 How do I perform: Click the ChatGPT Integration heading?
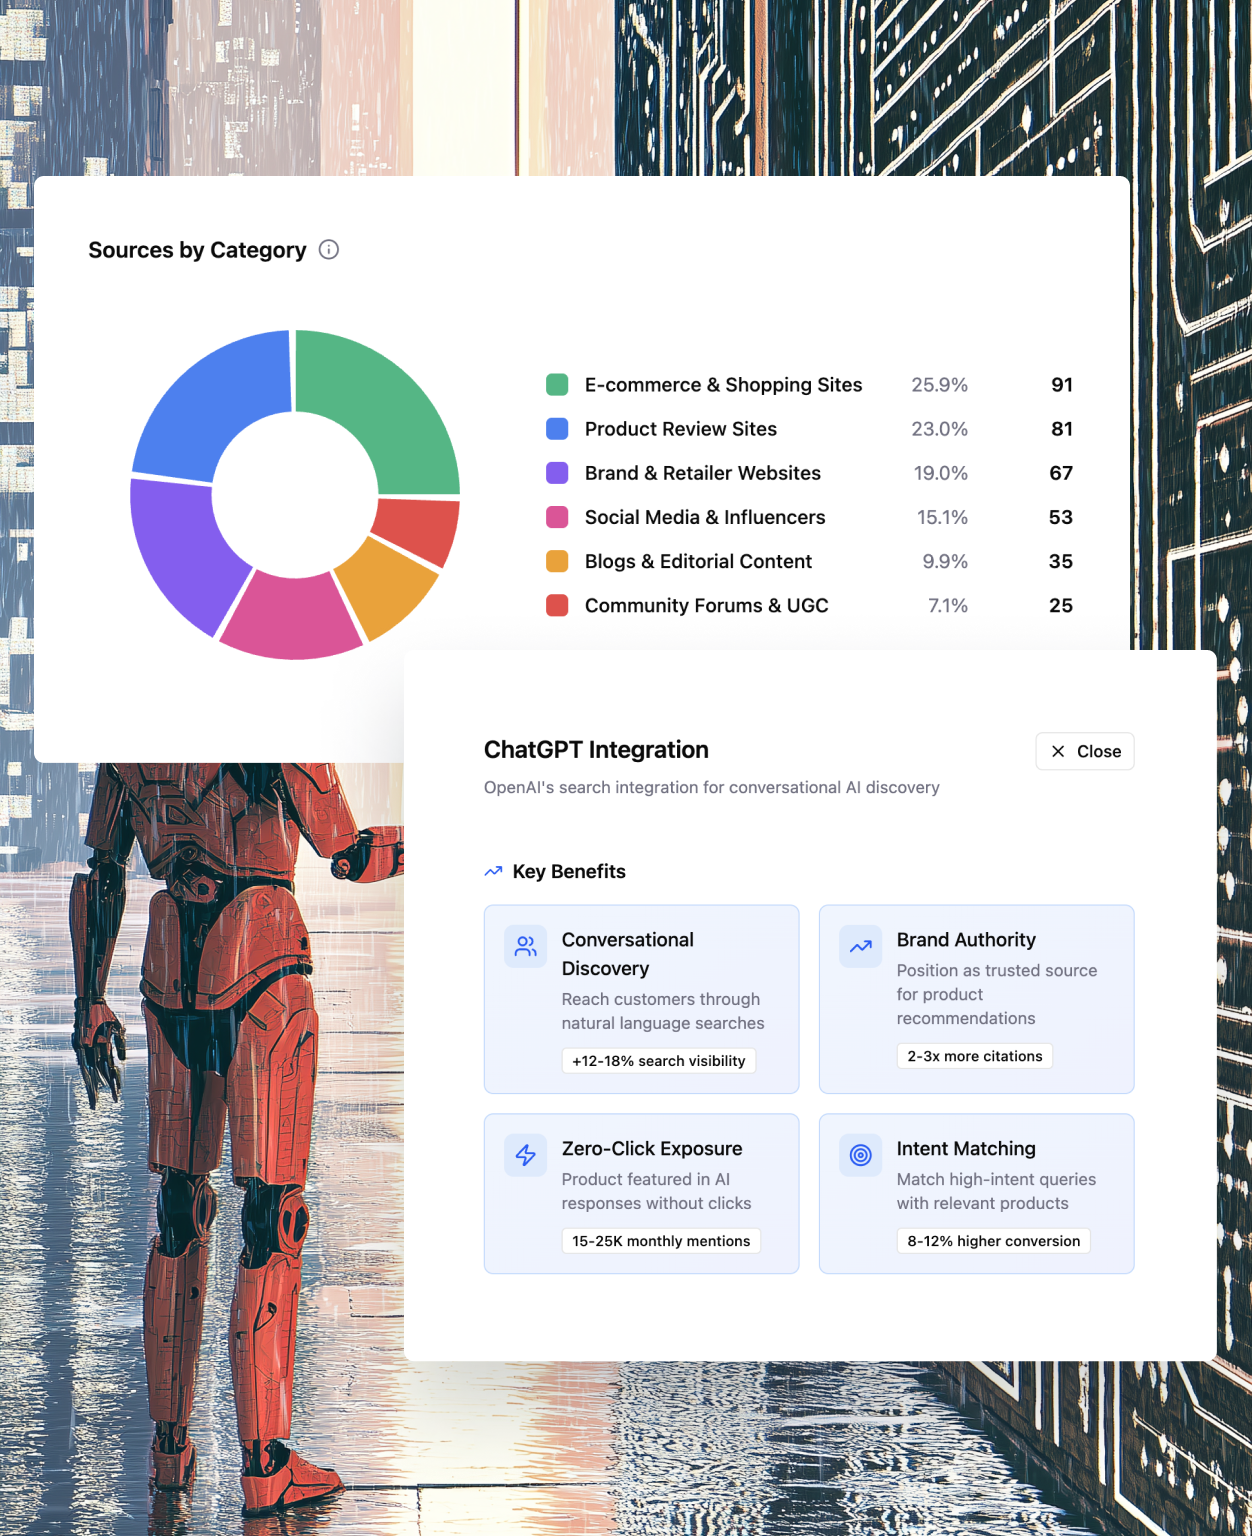[x=596, y=750]
